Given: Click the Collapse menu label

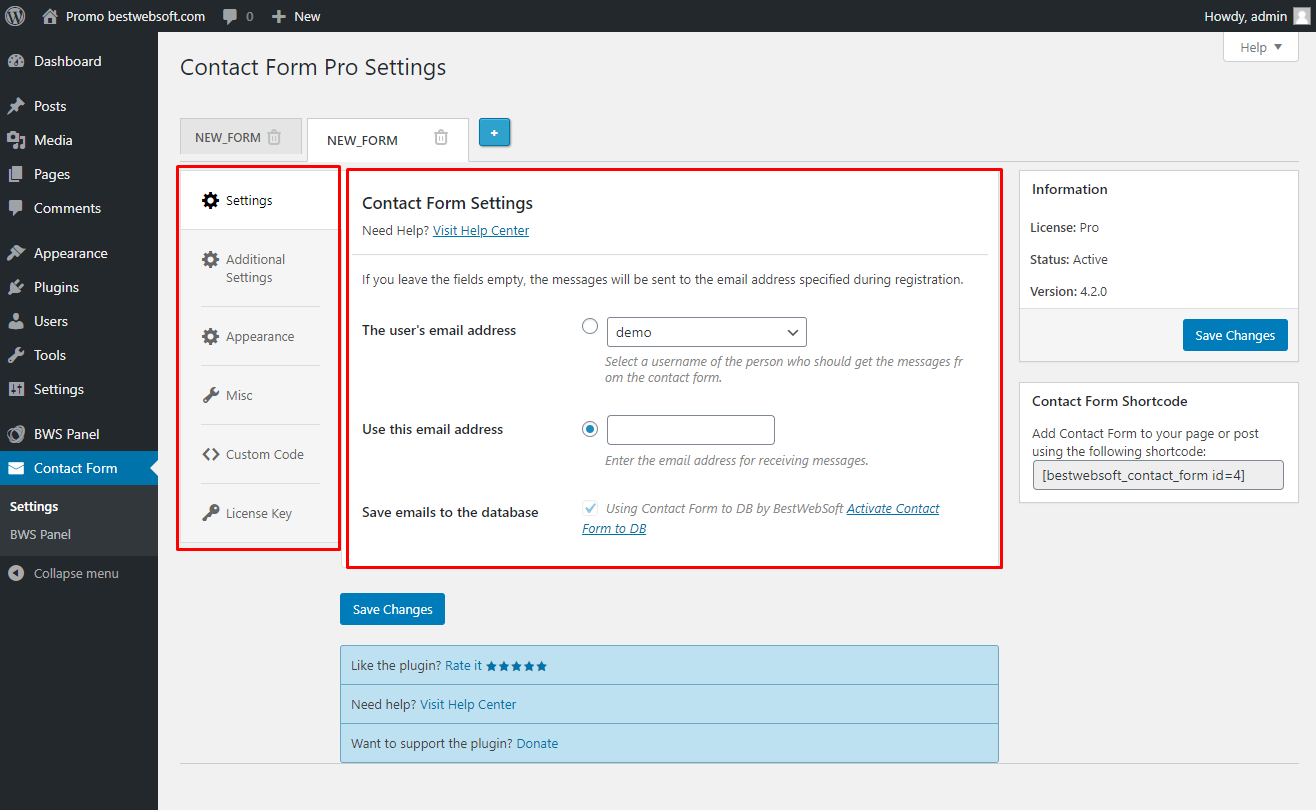Looking at the screenshot, I should [x=76, y=573].
